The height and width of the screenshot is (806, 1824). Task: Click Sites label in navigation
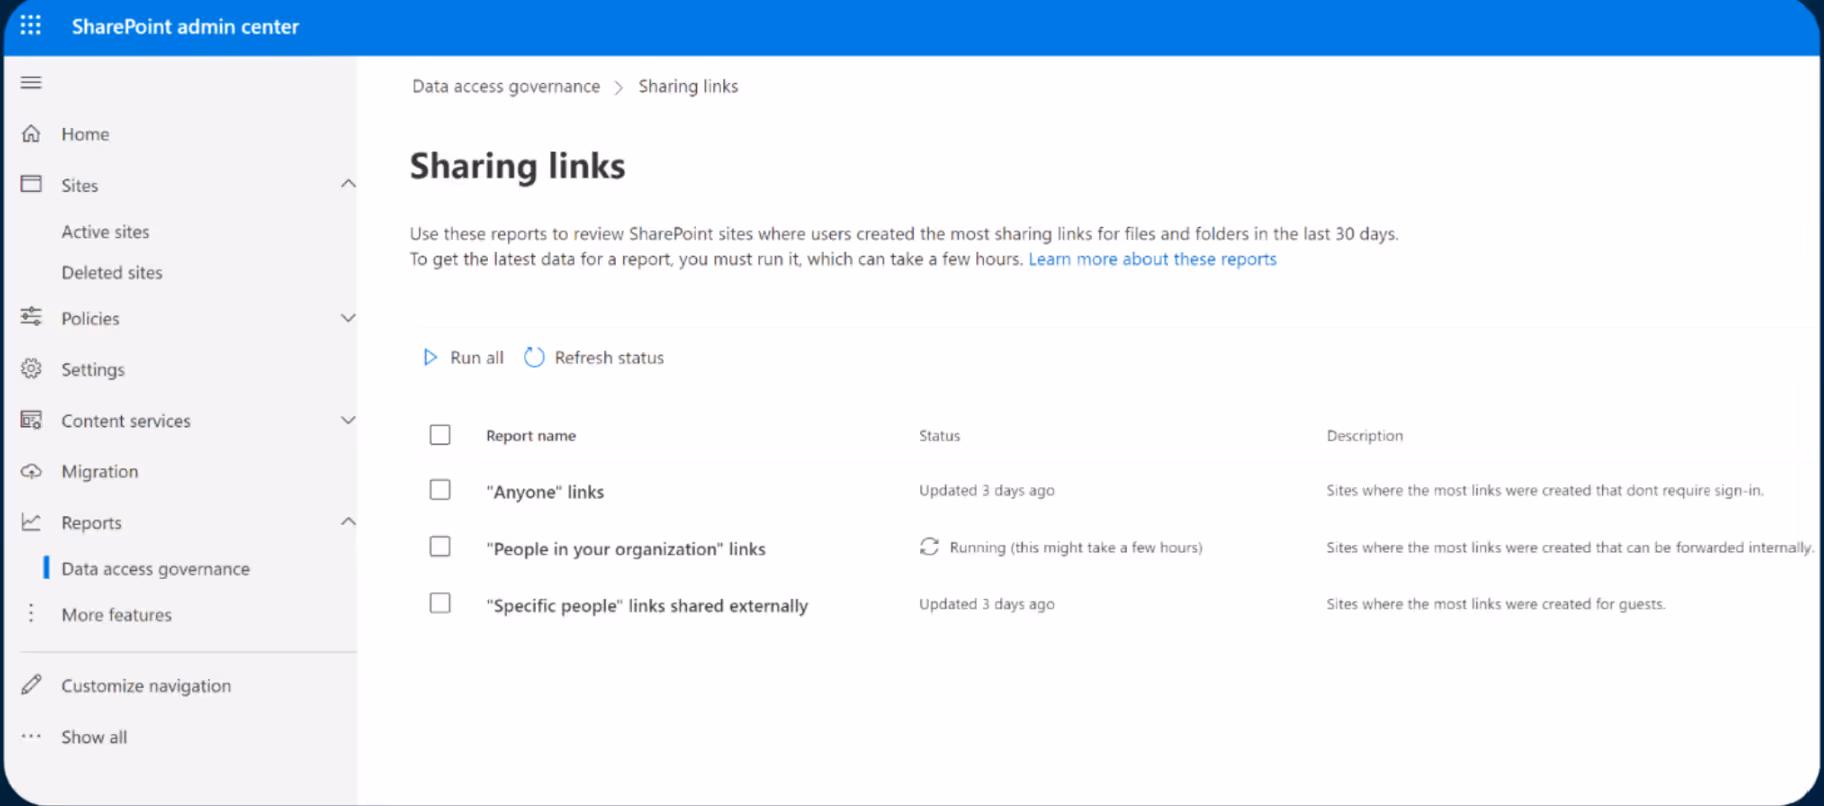point(79,185)
